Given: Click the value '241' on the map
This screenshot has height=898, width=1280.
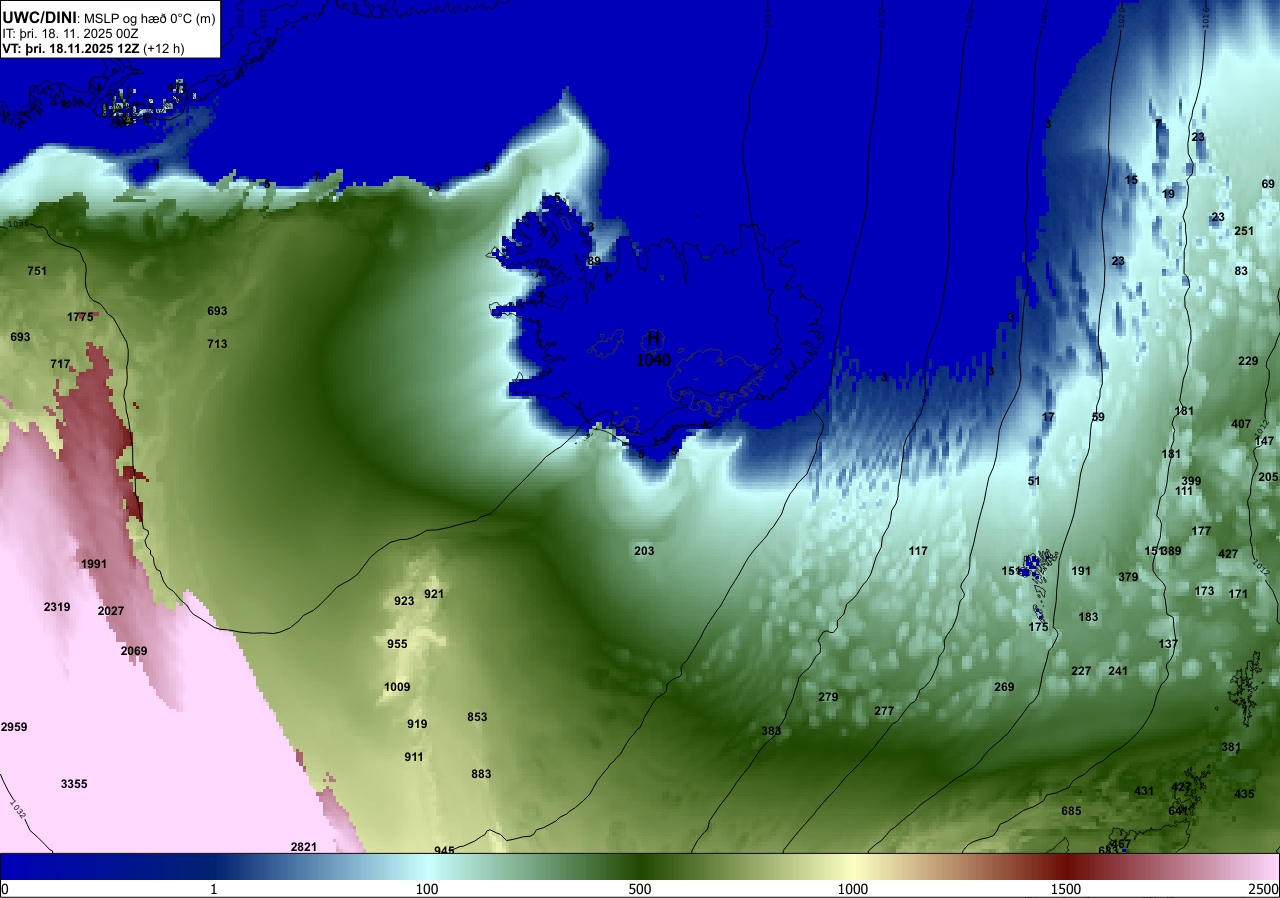Looking at the screenshot, I should click(1118, 671).
